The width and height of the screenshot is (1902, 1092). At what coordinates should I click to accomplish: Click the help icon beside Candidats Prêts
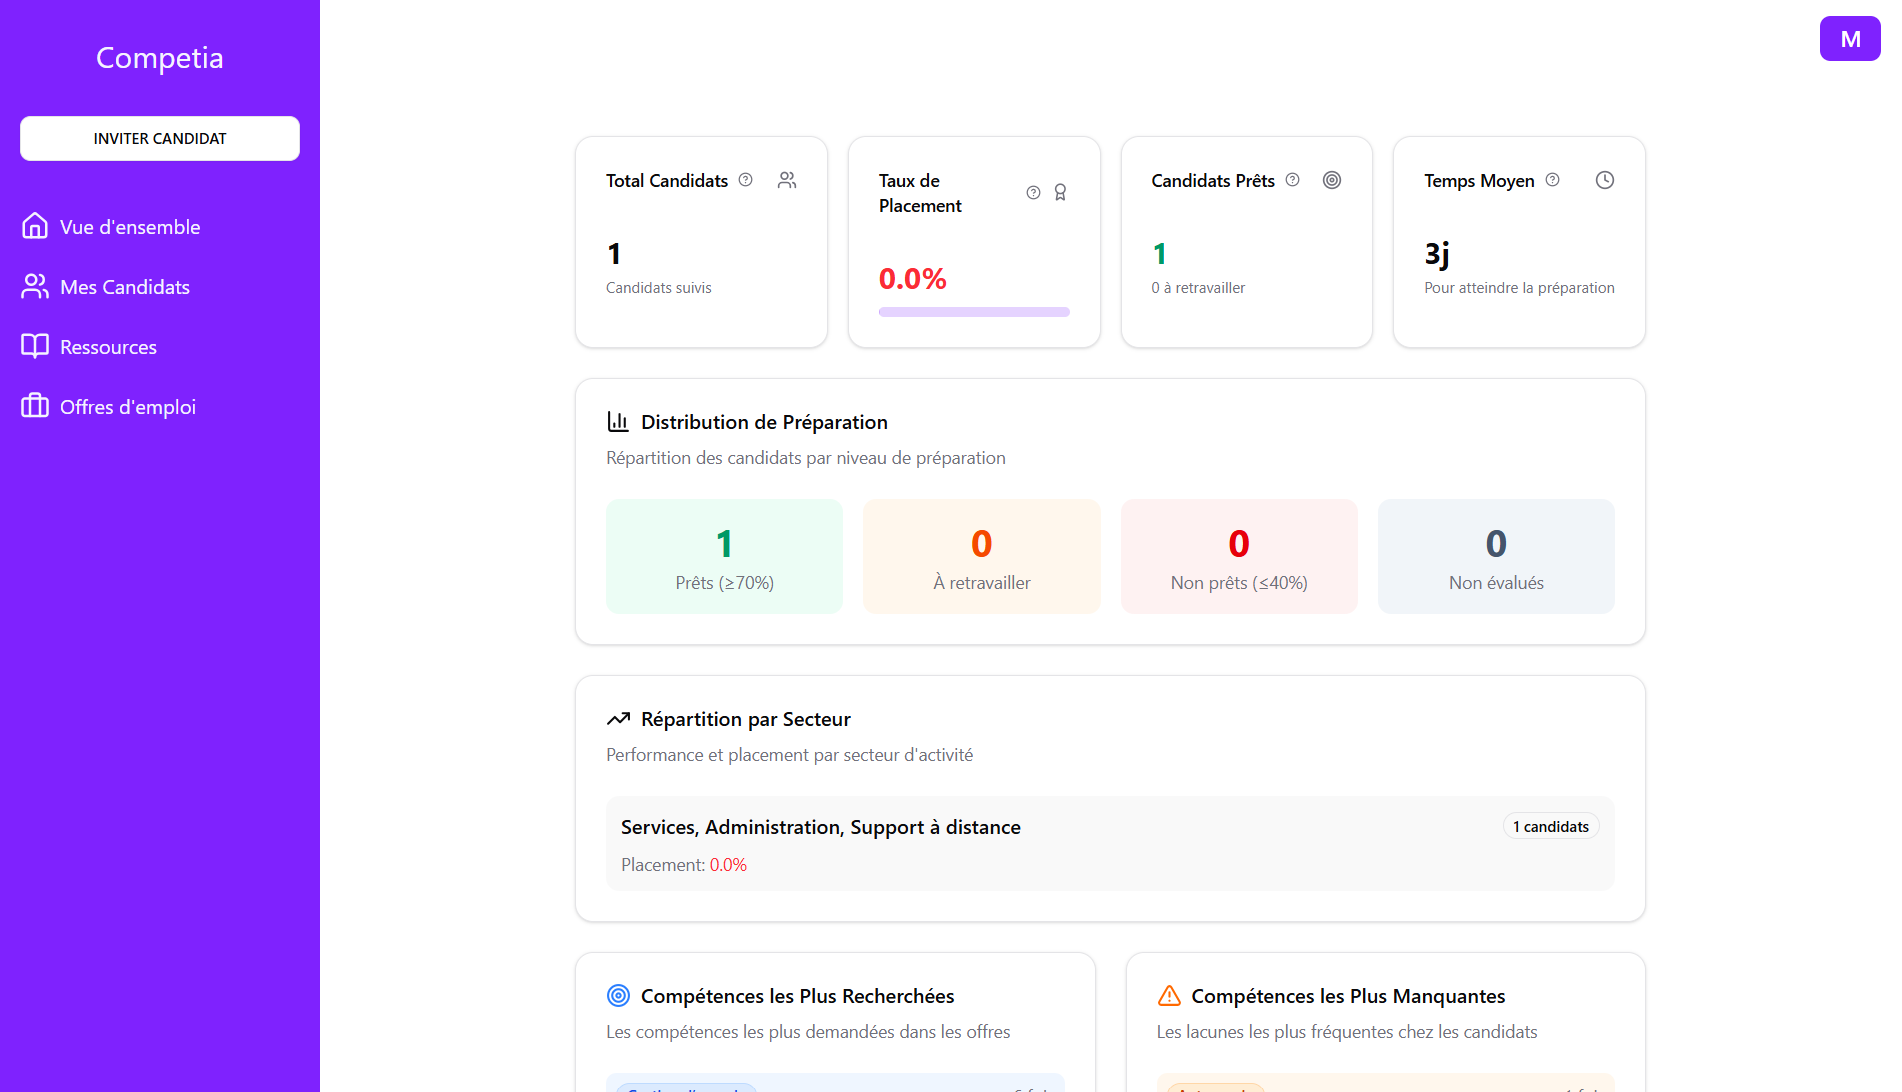pos(1292,180)
